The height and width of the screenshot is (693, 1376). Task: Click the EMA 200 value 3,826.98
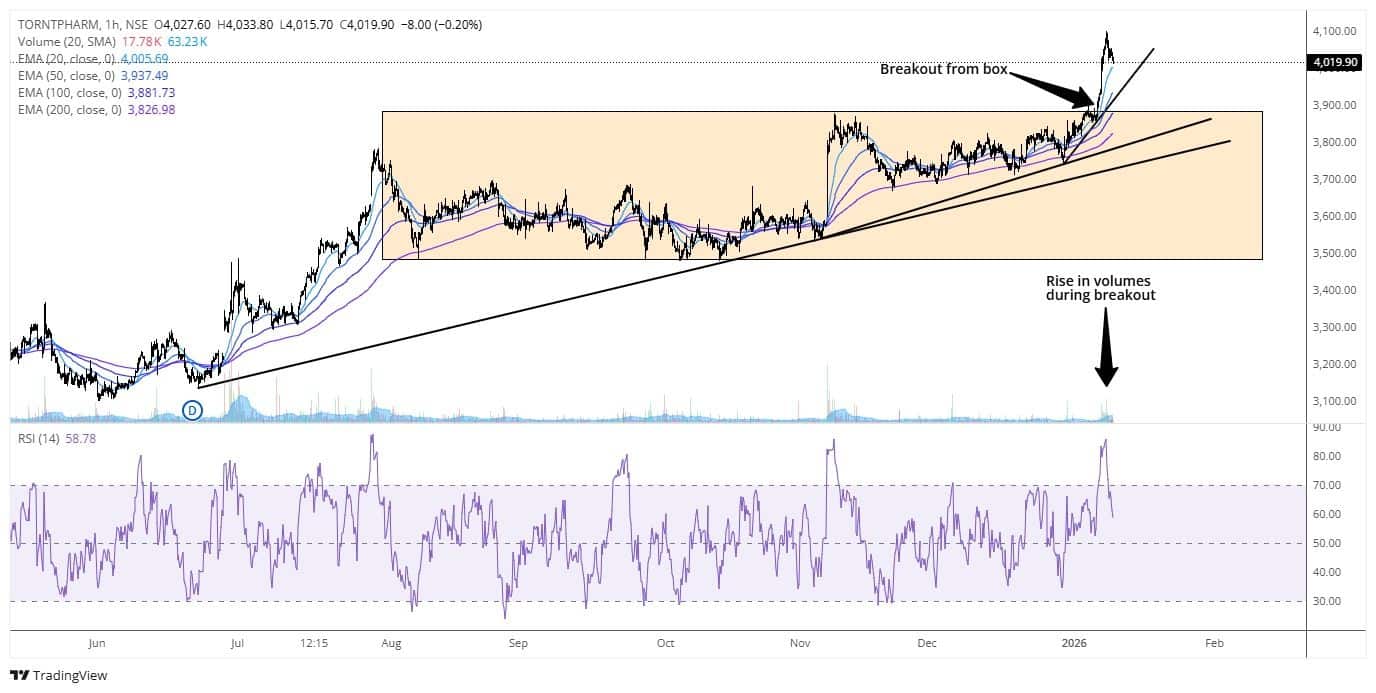click(x=153, y=110)
